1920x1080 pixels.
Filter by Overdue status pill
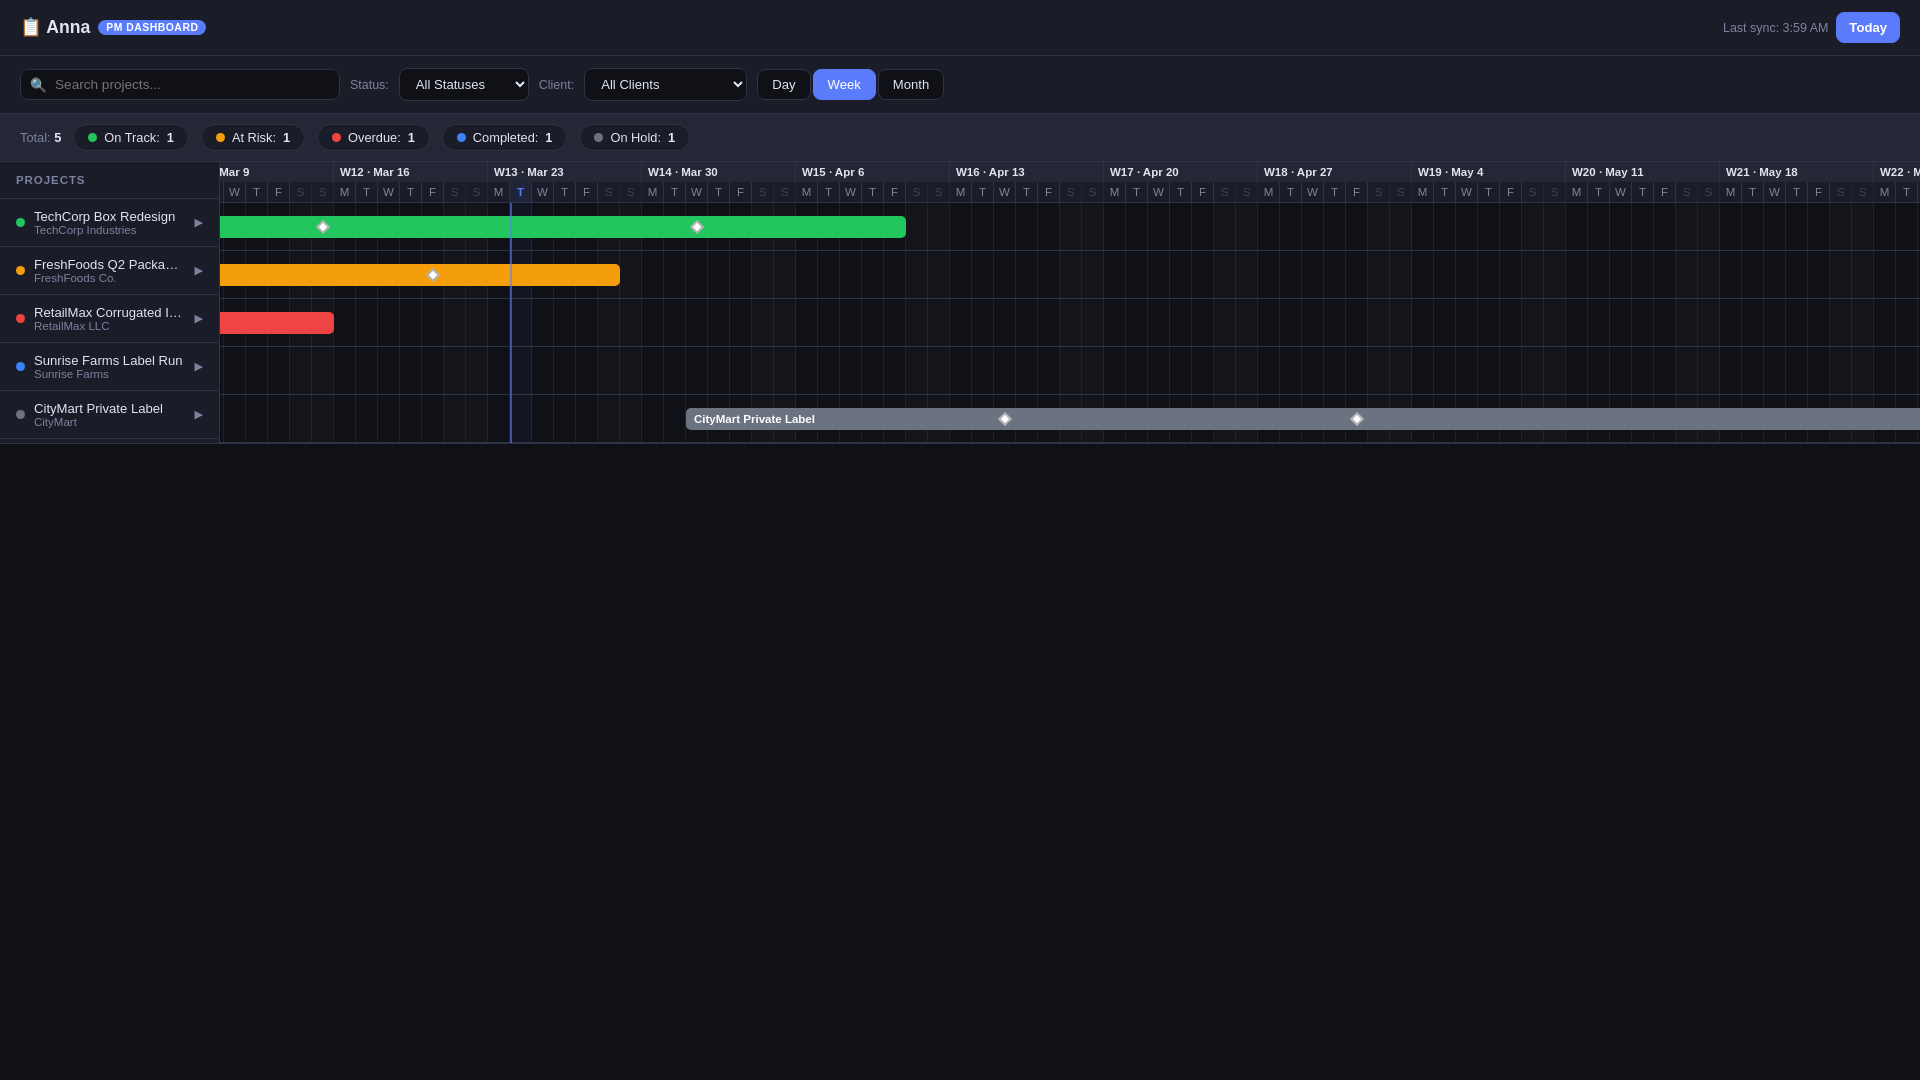click(x=373, y=138)
